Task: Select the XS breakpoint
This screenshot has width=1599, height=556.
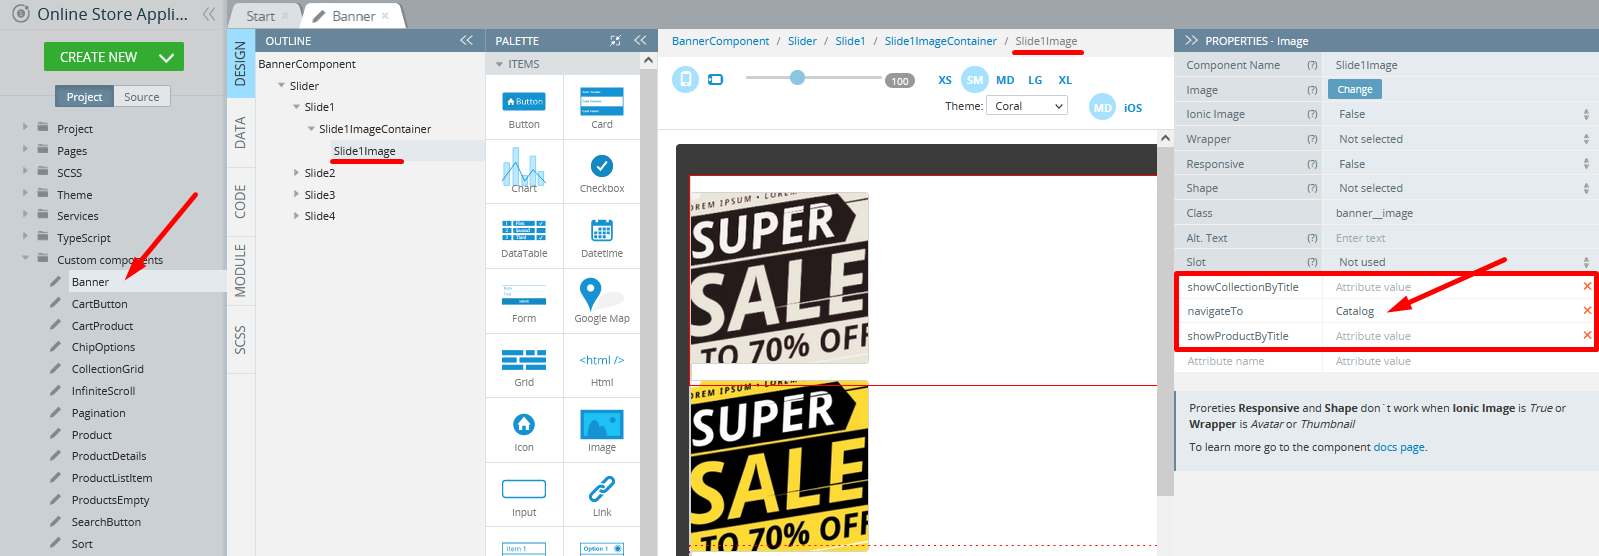Action: [x=945, y=80]
